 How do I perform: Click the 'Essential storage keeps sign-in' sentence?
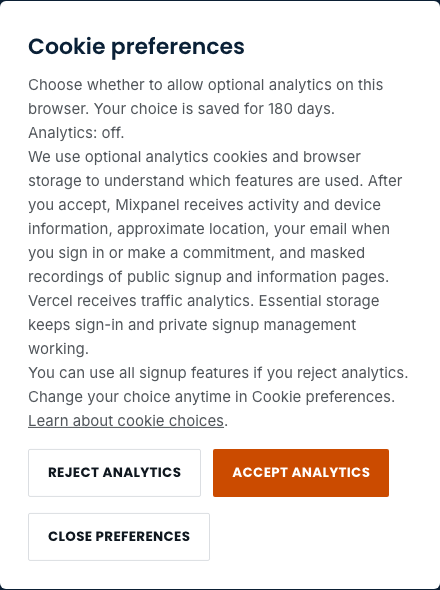204,325
